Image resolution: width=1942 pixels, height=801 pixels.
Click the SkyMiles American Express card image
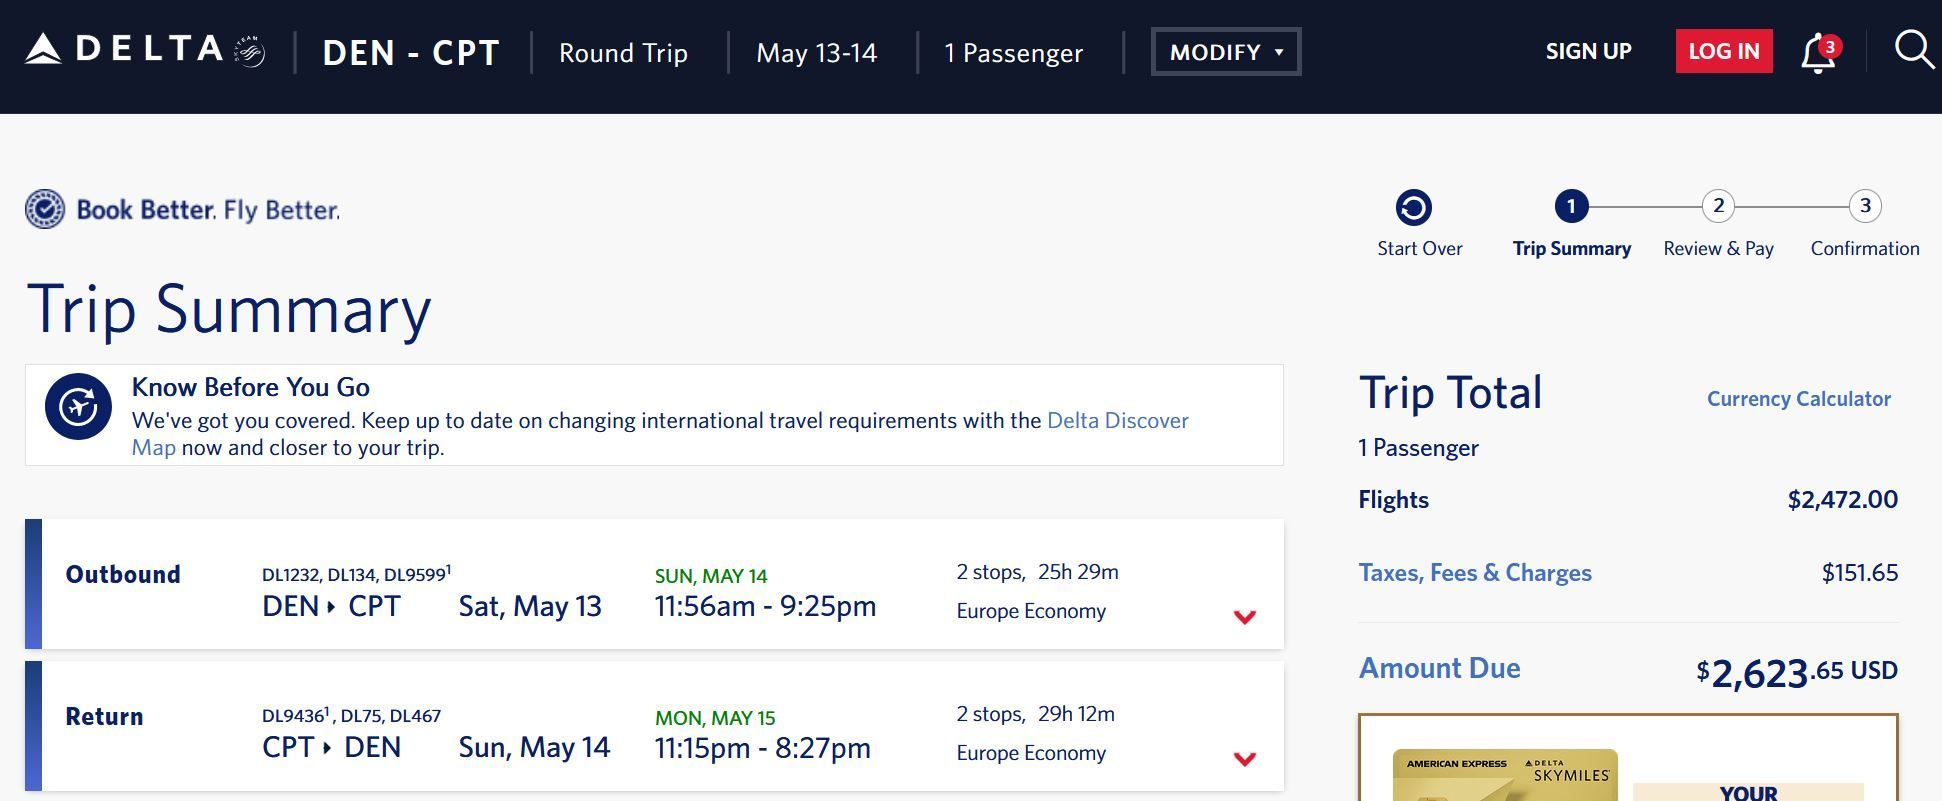click(1504, 775)
